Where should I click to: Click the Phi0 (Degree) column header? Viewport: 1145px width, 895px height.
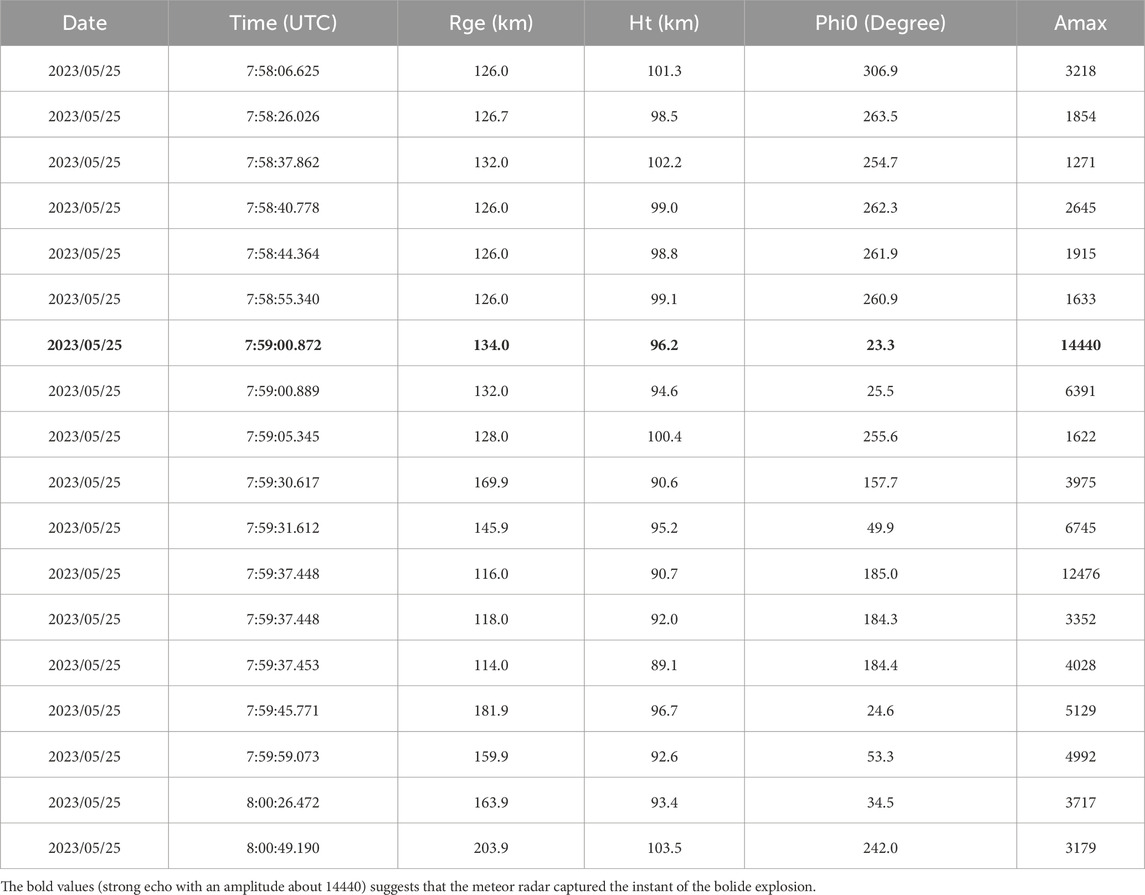(x=880, y=22)
